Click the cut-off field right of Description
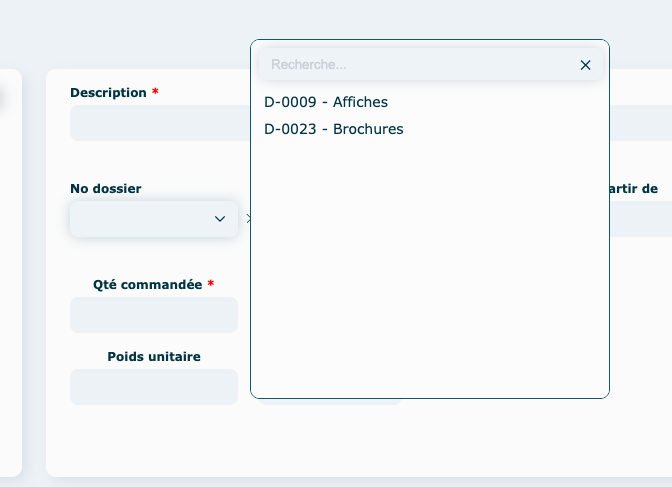This screenshot has height=487, width=672. [640, 123]
